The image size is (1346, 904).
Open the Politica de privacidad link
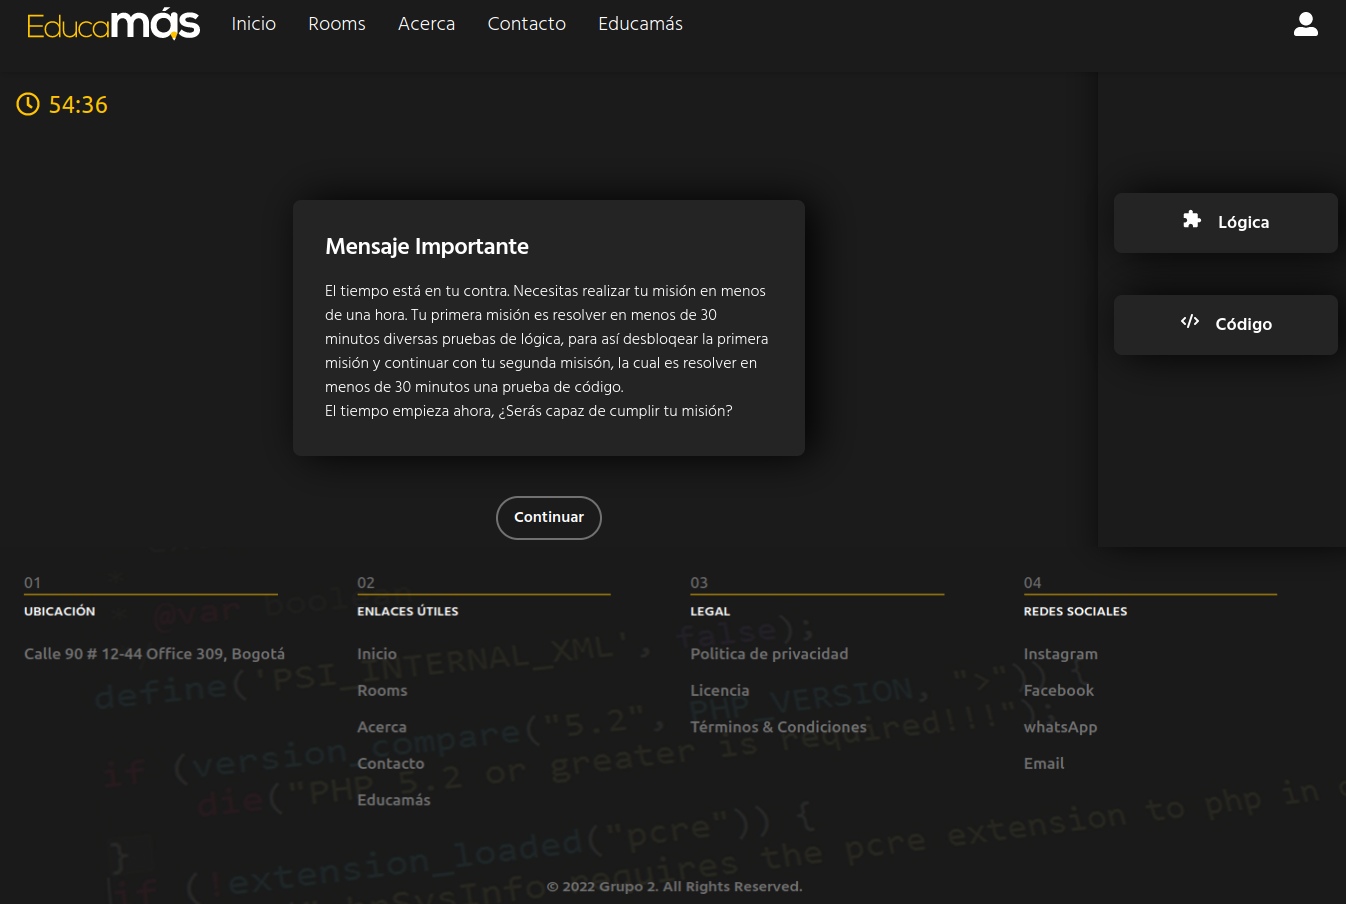point(769,653)
